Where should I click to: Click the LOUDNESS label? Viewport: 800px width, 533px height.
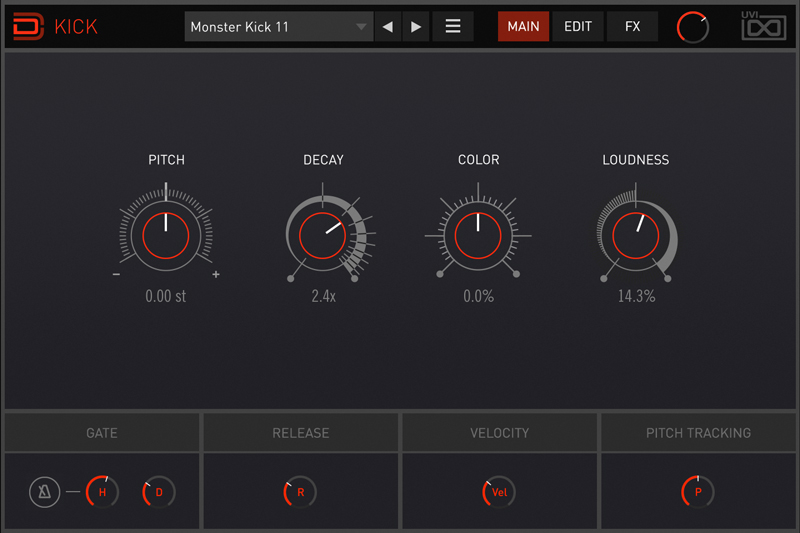pyautogui.click(x=636, y=160)
